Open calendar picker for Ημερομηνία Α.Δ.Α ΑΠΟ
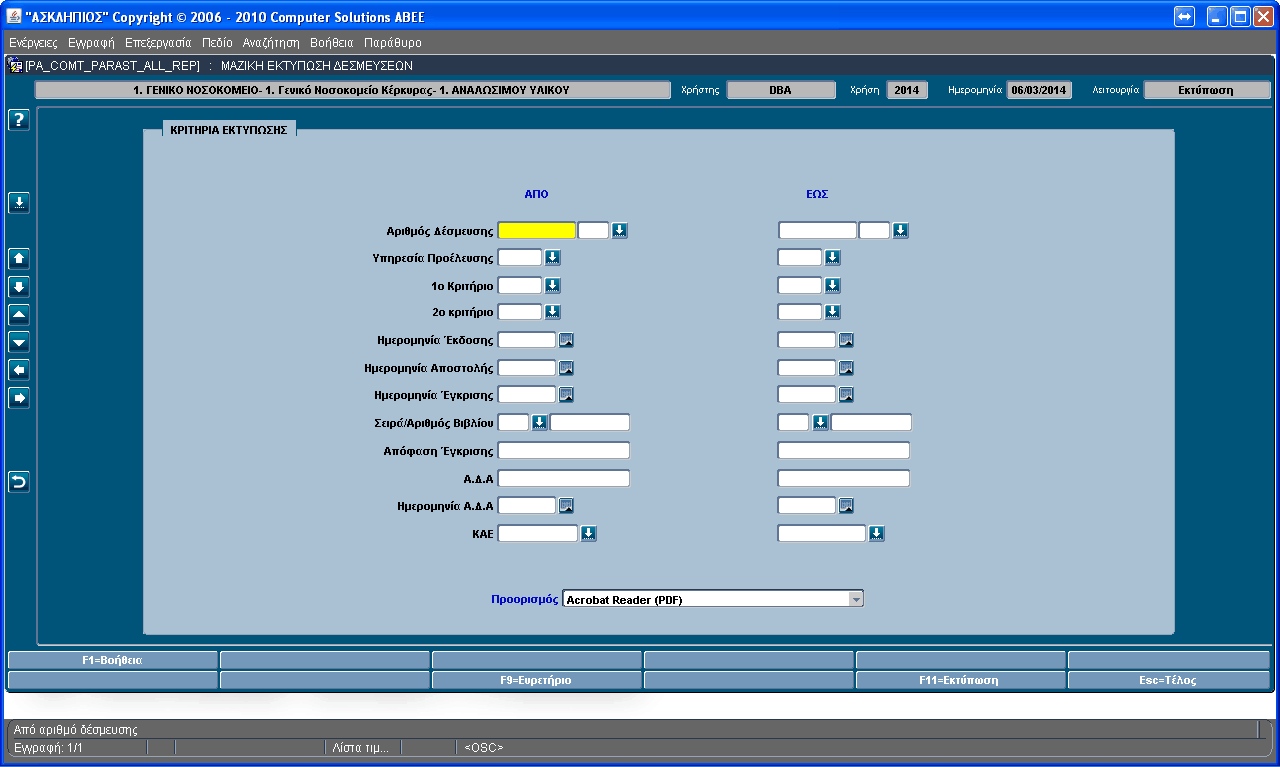This screenshot has height=767, width=1280. coord(566,506)
